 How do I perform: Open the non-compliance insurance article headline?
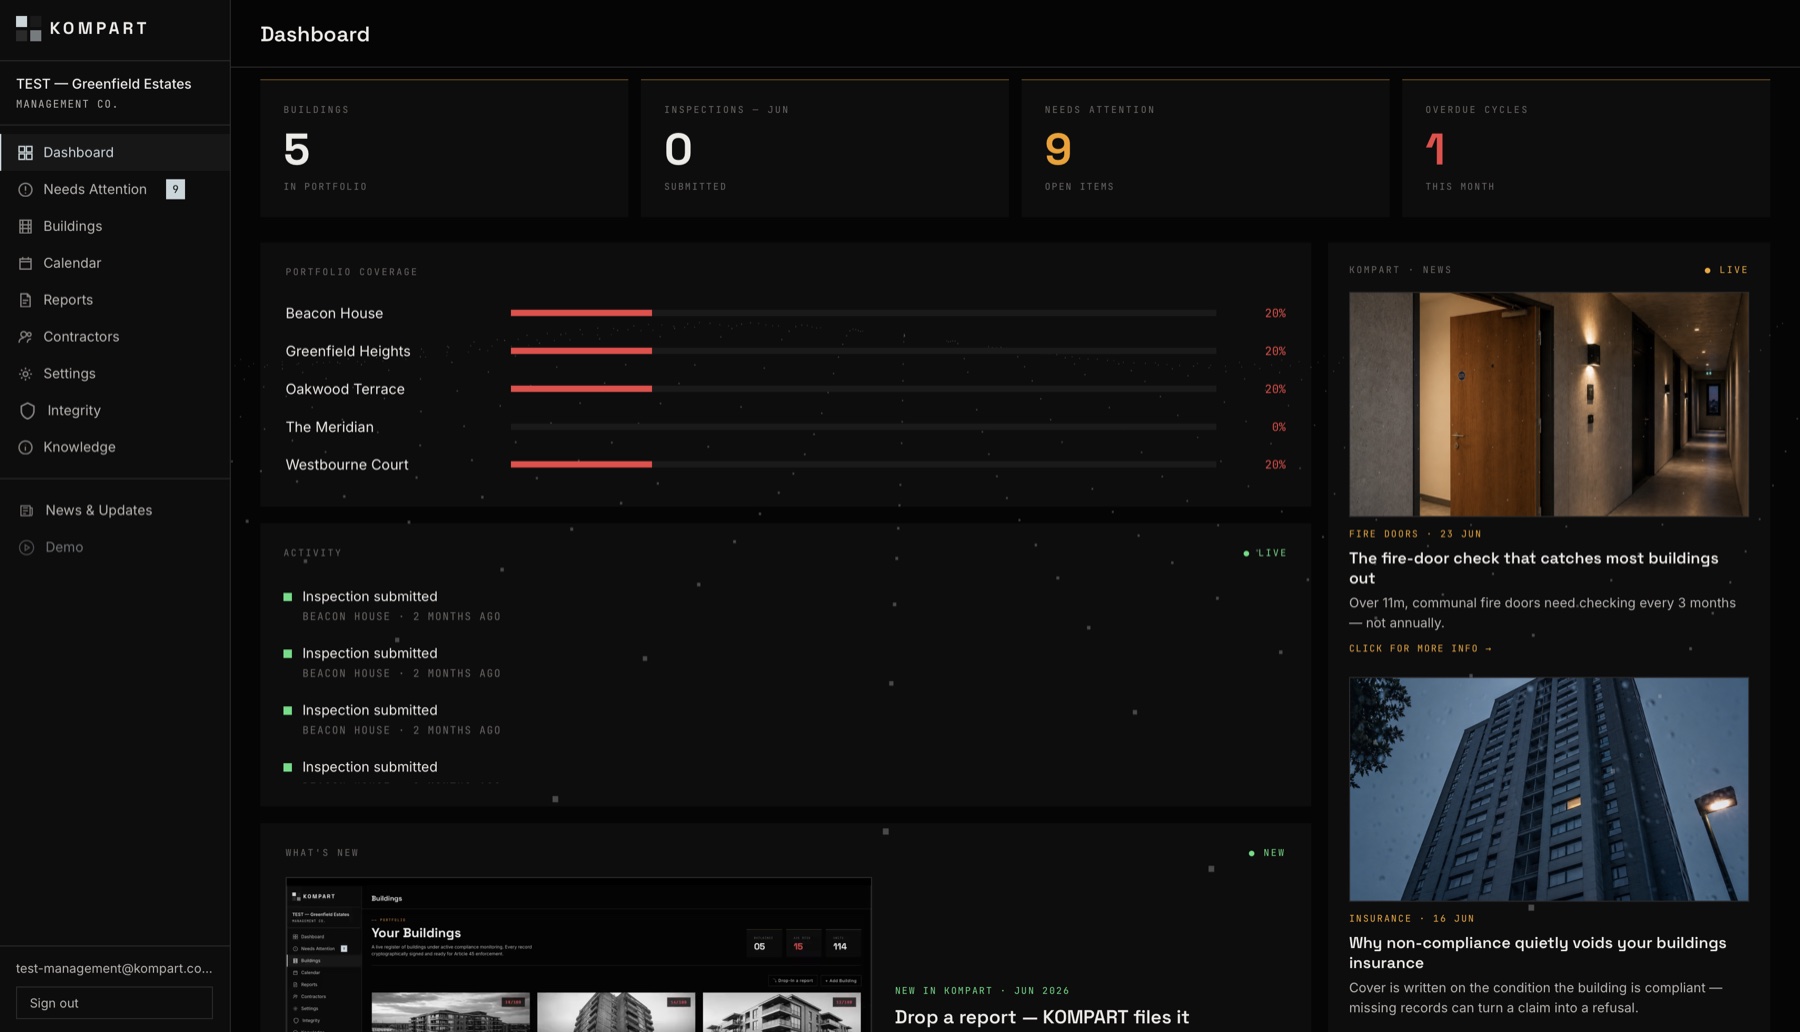1537,953
